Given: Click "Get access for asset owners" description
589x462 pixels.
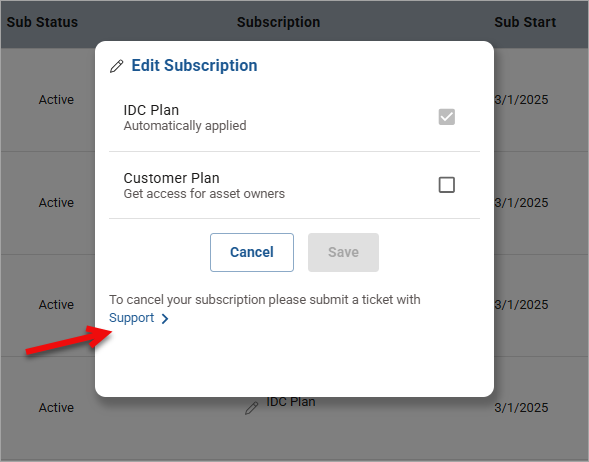Looking at the screenshot, I should 204,194.
